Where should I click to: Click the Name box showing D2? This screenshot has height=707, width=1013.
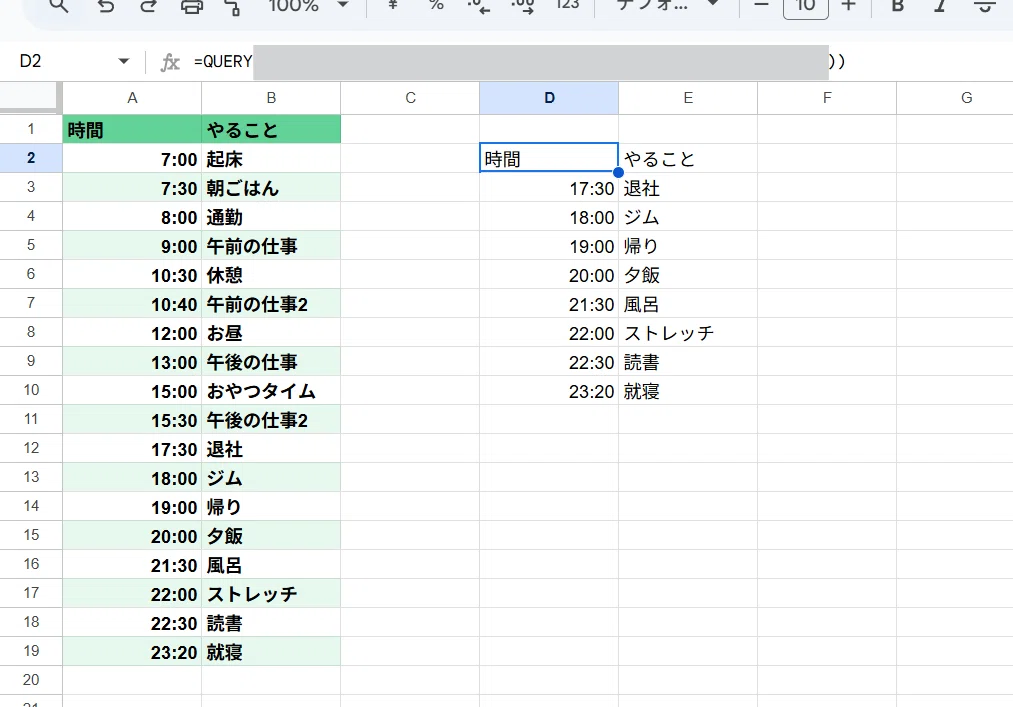(x=61, y=61)
